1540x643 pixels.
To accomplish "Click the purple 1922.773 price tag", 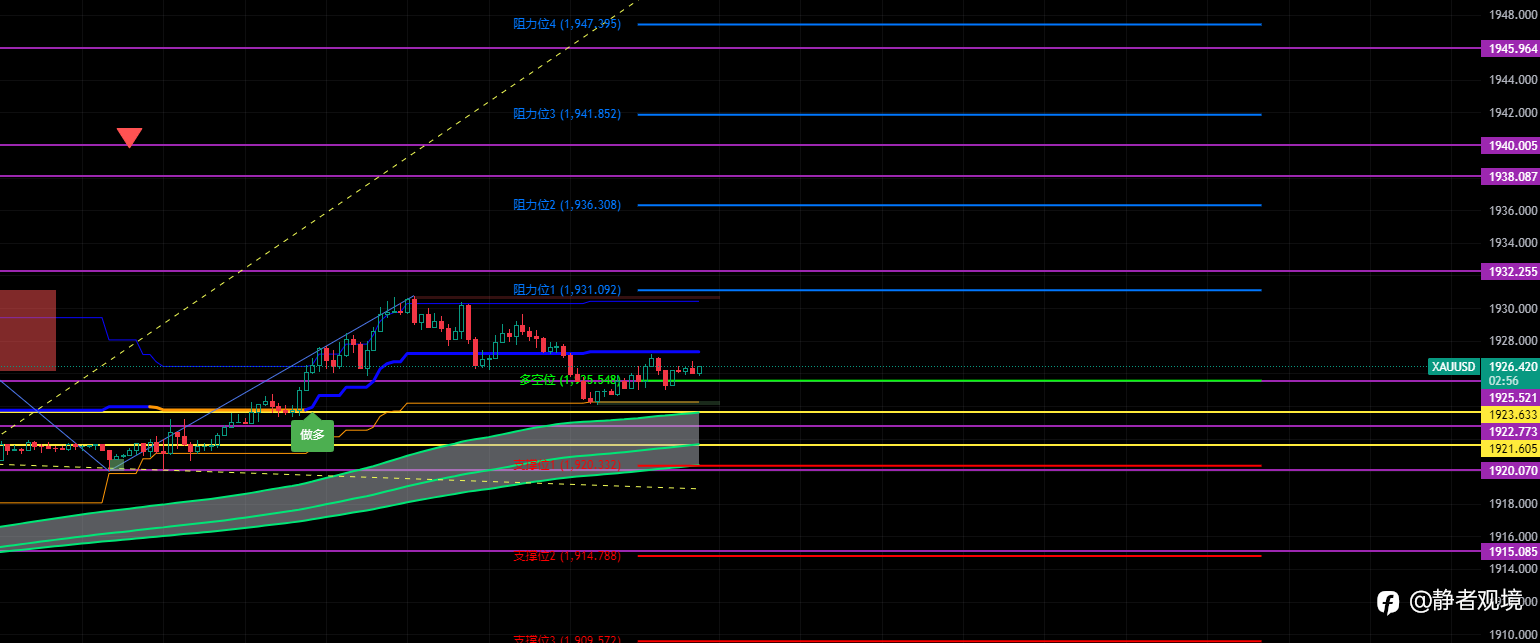I will [x=1510, y=431].
